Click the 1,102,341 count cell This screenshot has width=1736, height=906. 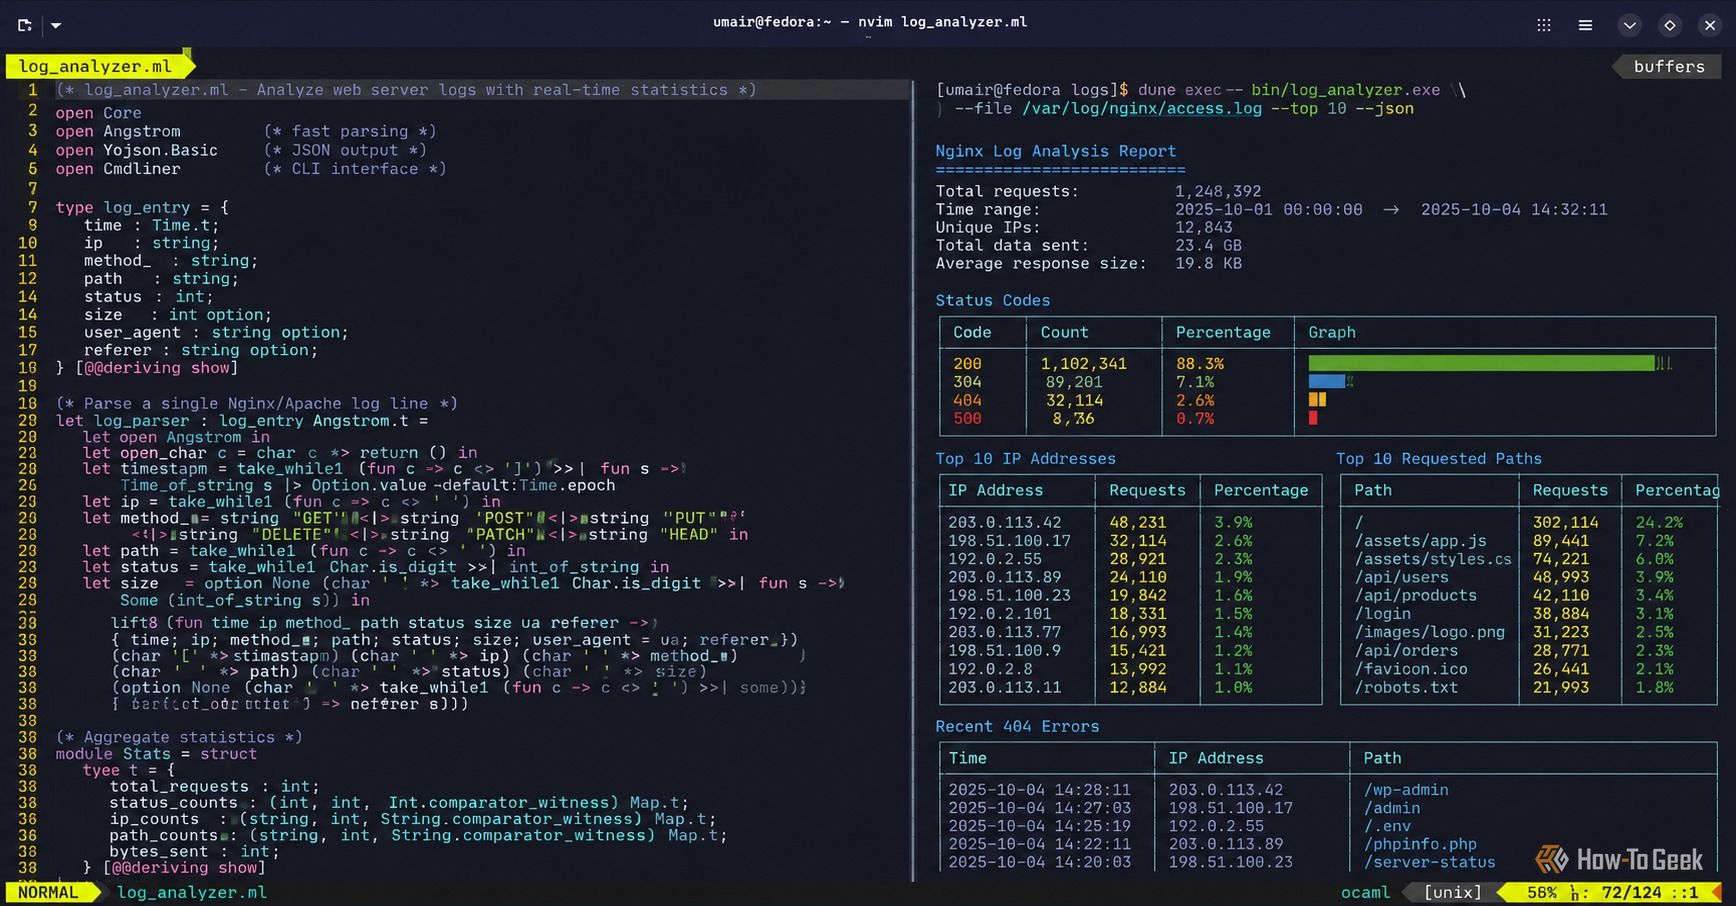click(1083, 363)
